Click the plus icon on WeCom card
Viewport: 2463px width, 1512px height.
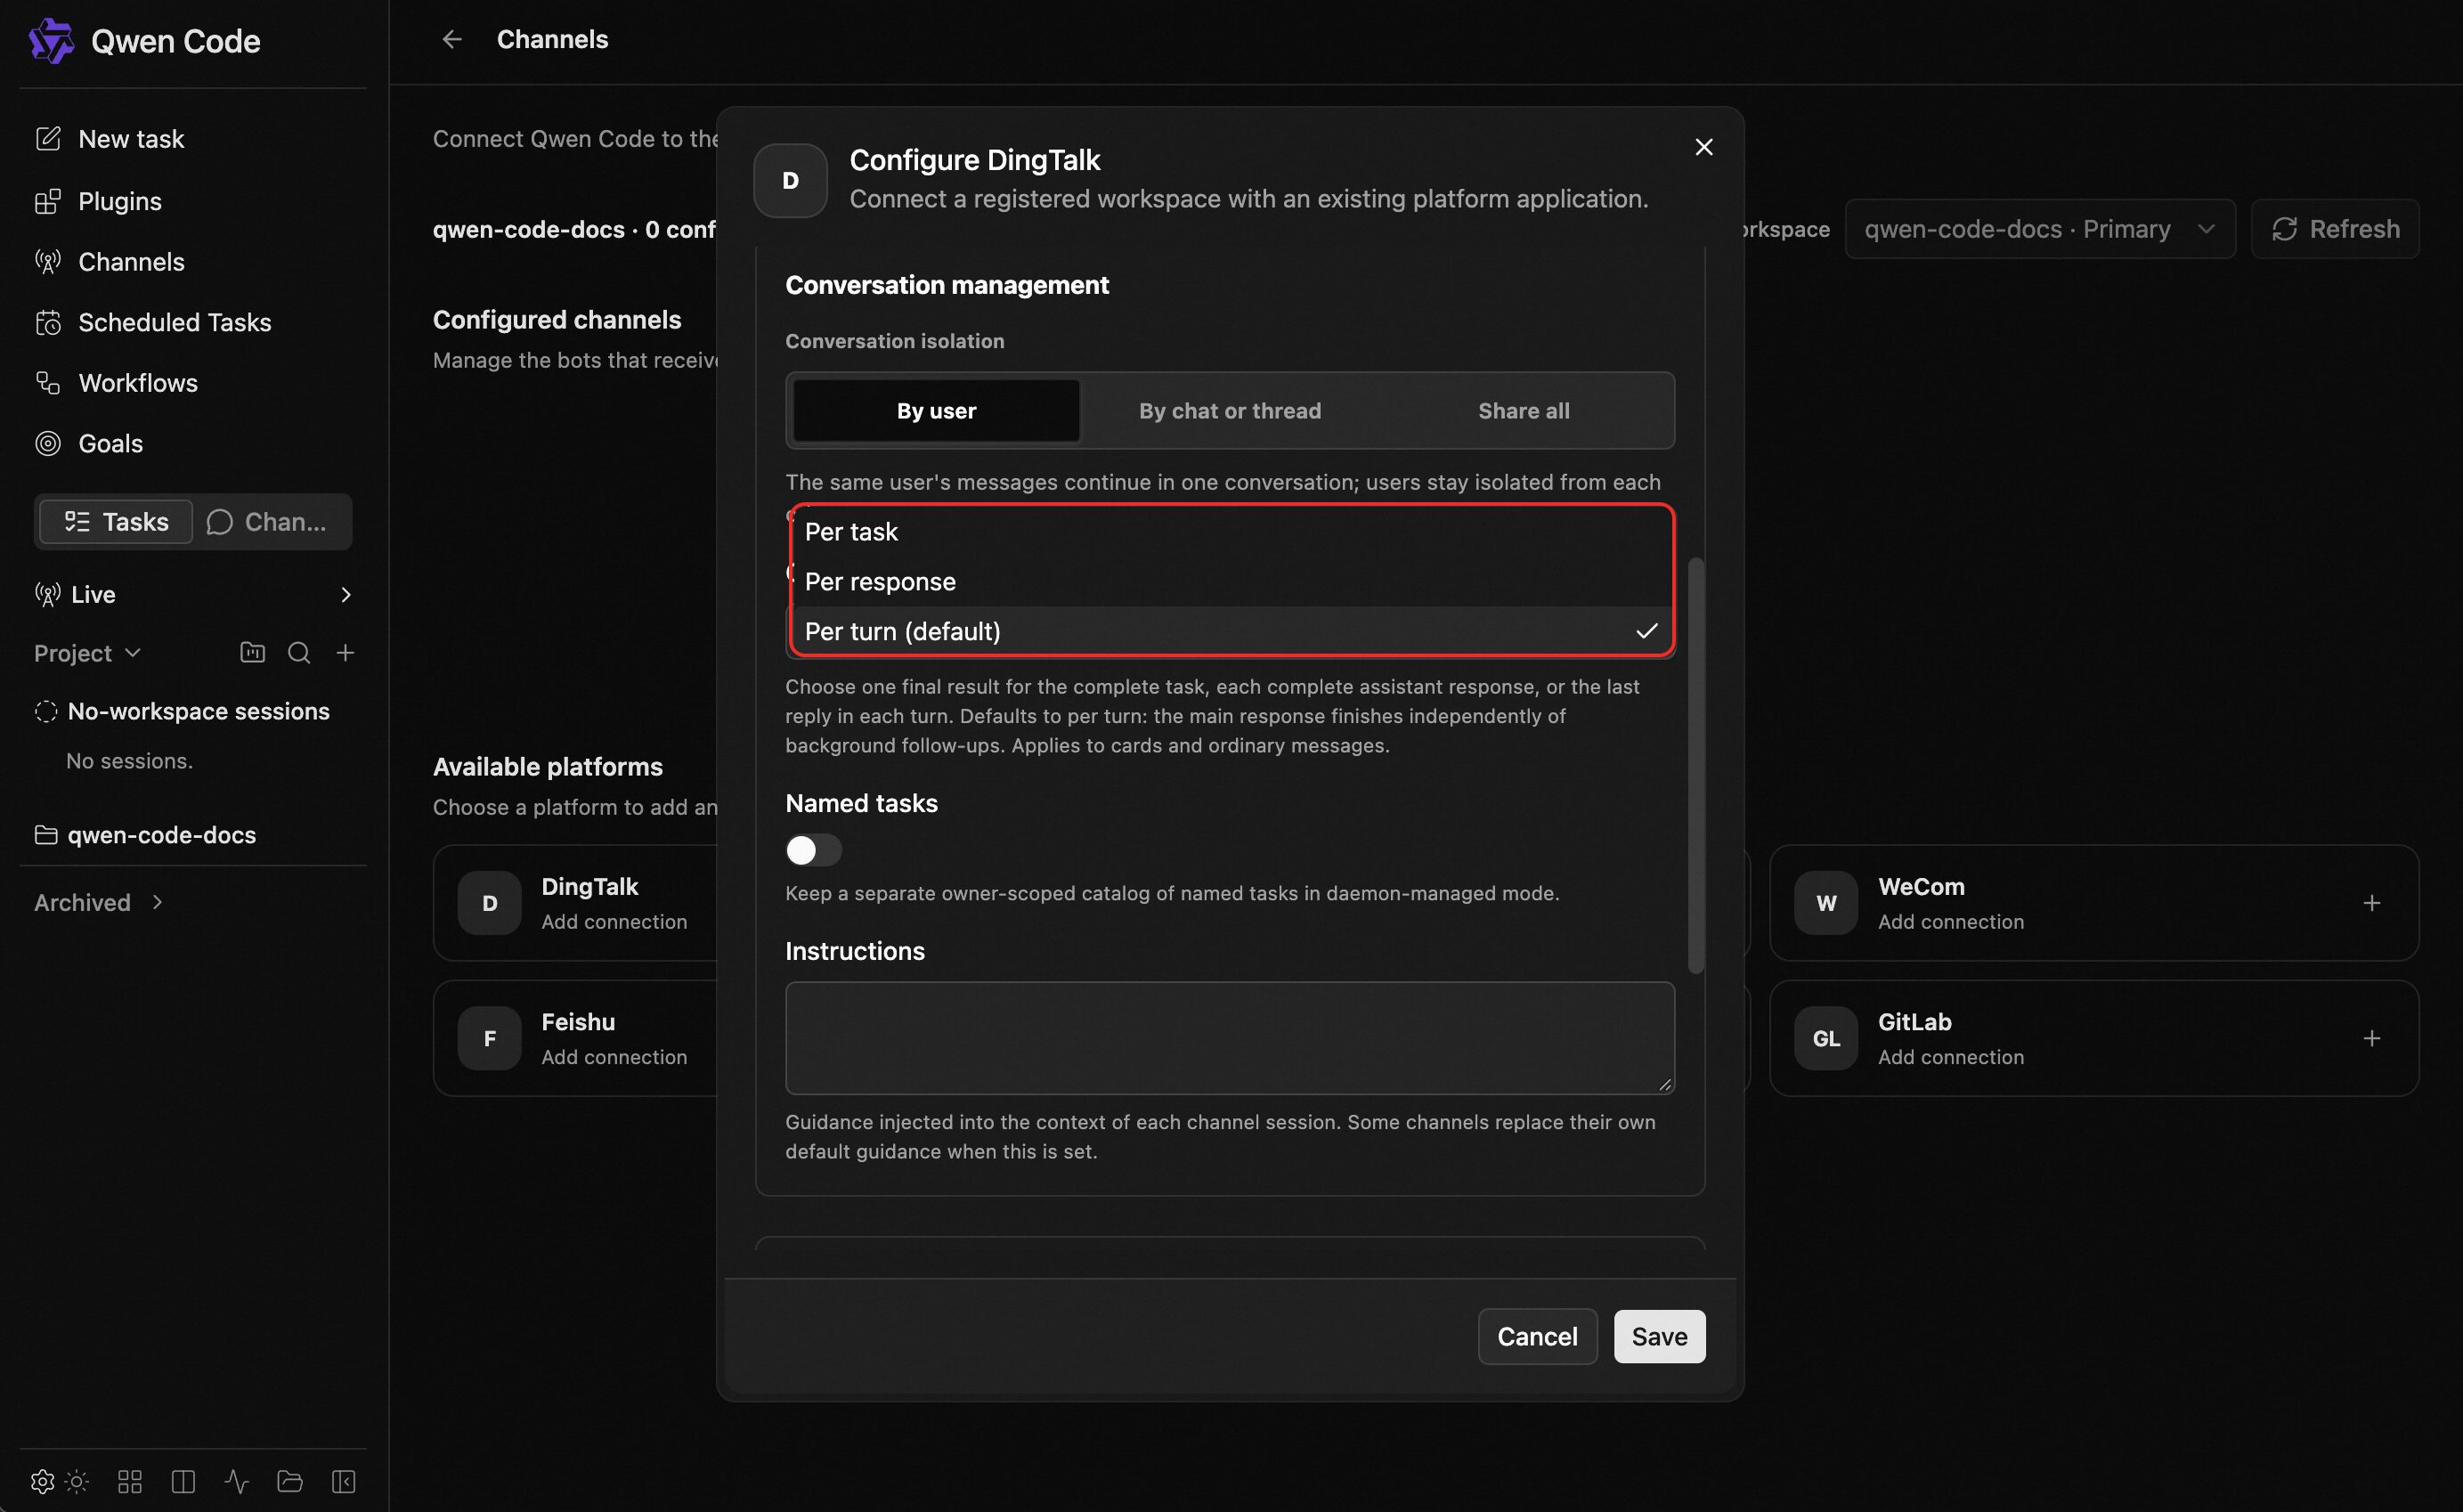(x=2371, y=903)
